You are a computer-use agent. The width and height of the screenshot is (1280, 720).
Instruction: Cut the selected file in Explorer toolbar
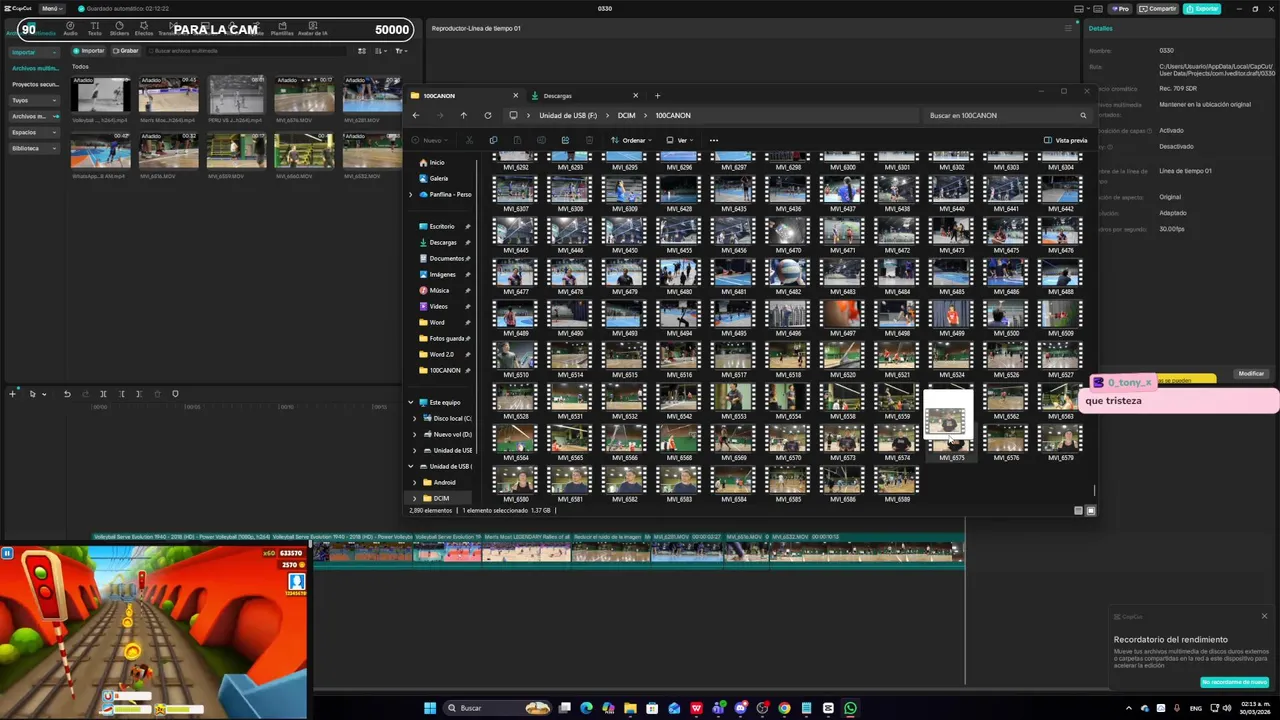pos(469,140)
